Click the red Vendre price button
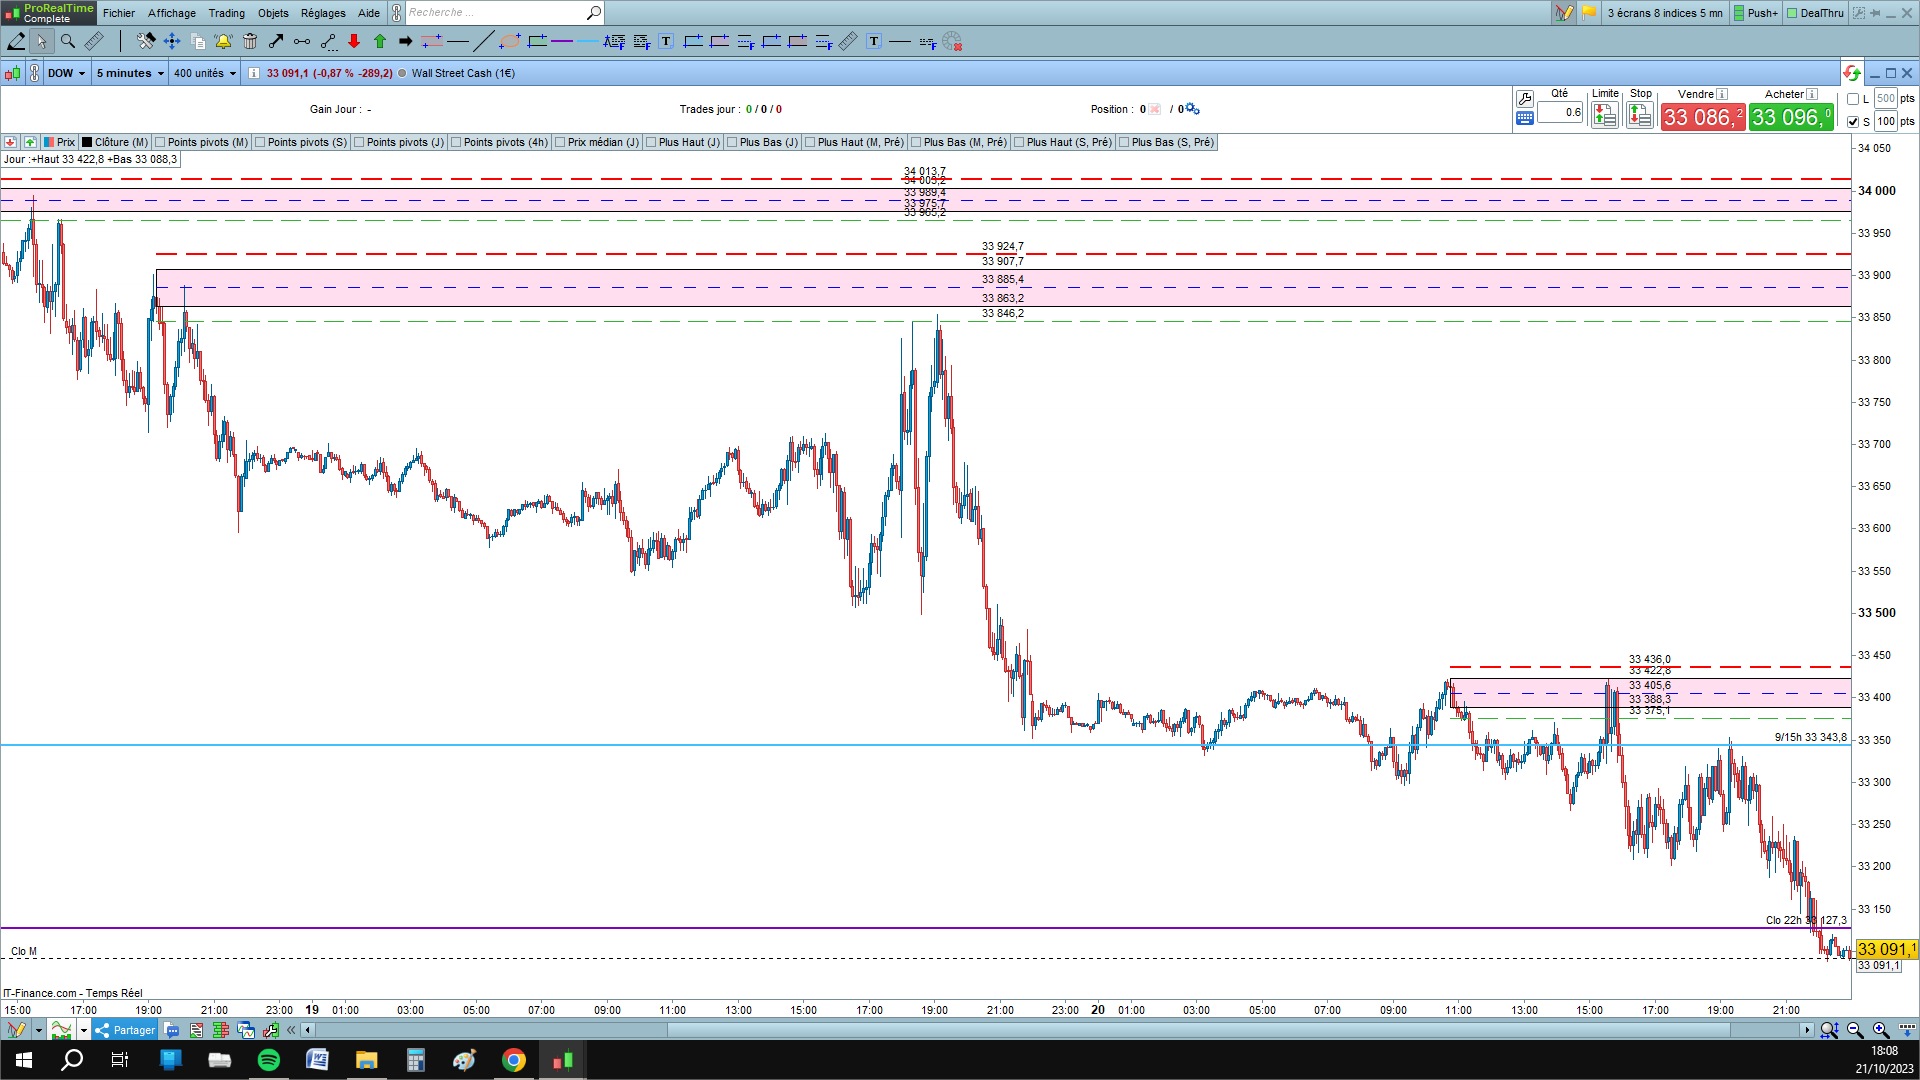Image resolution: width=1920 pixels, height=1080 pixels. (1702, 117)
